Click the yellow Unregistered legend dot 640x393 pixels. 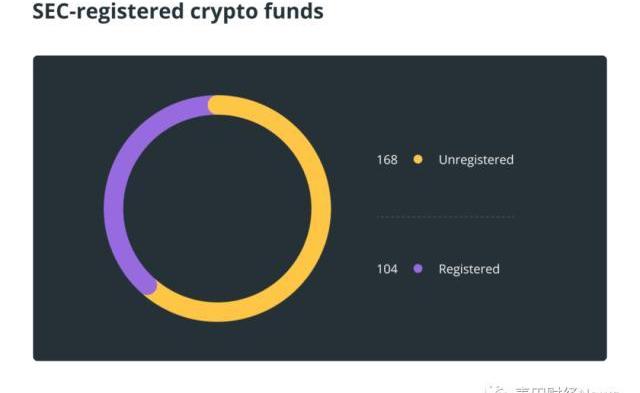(418, 159)
